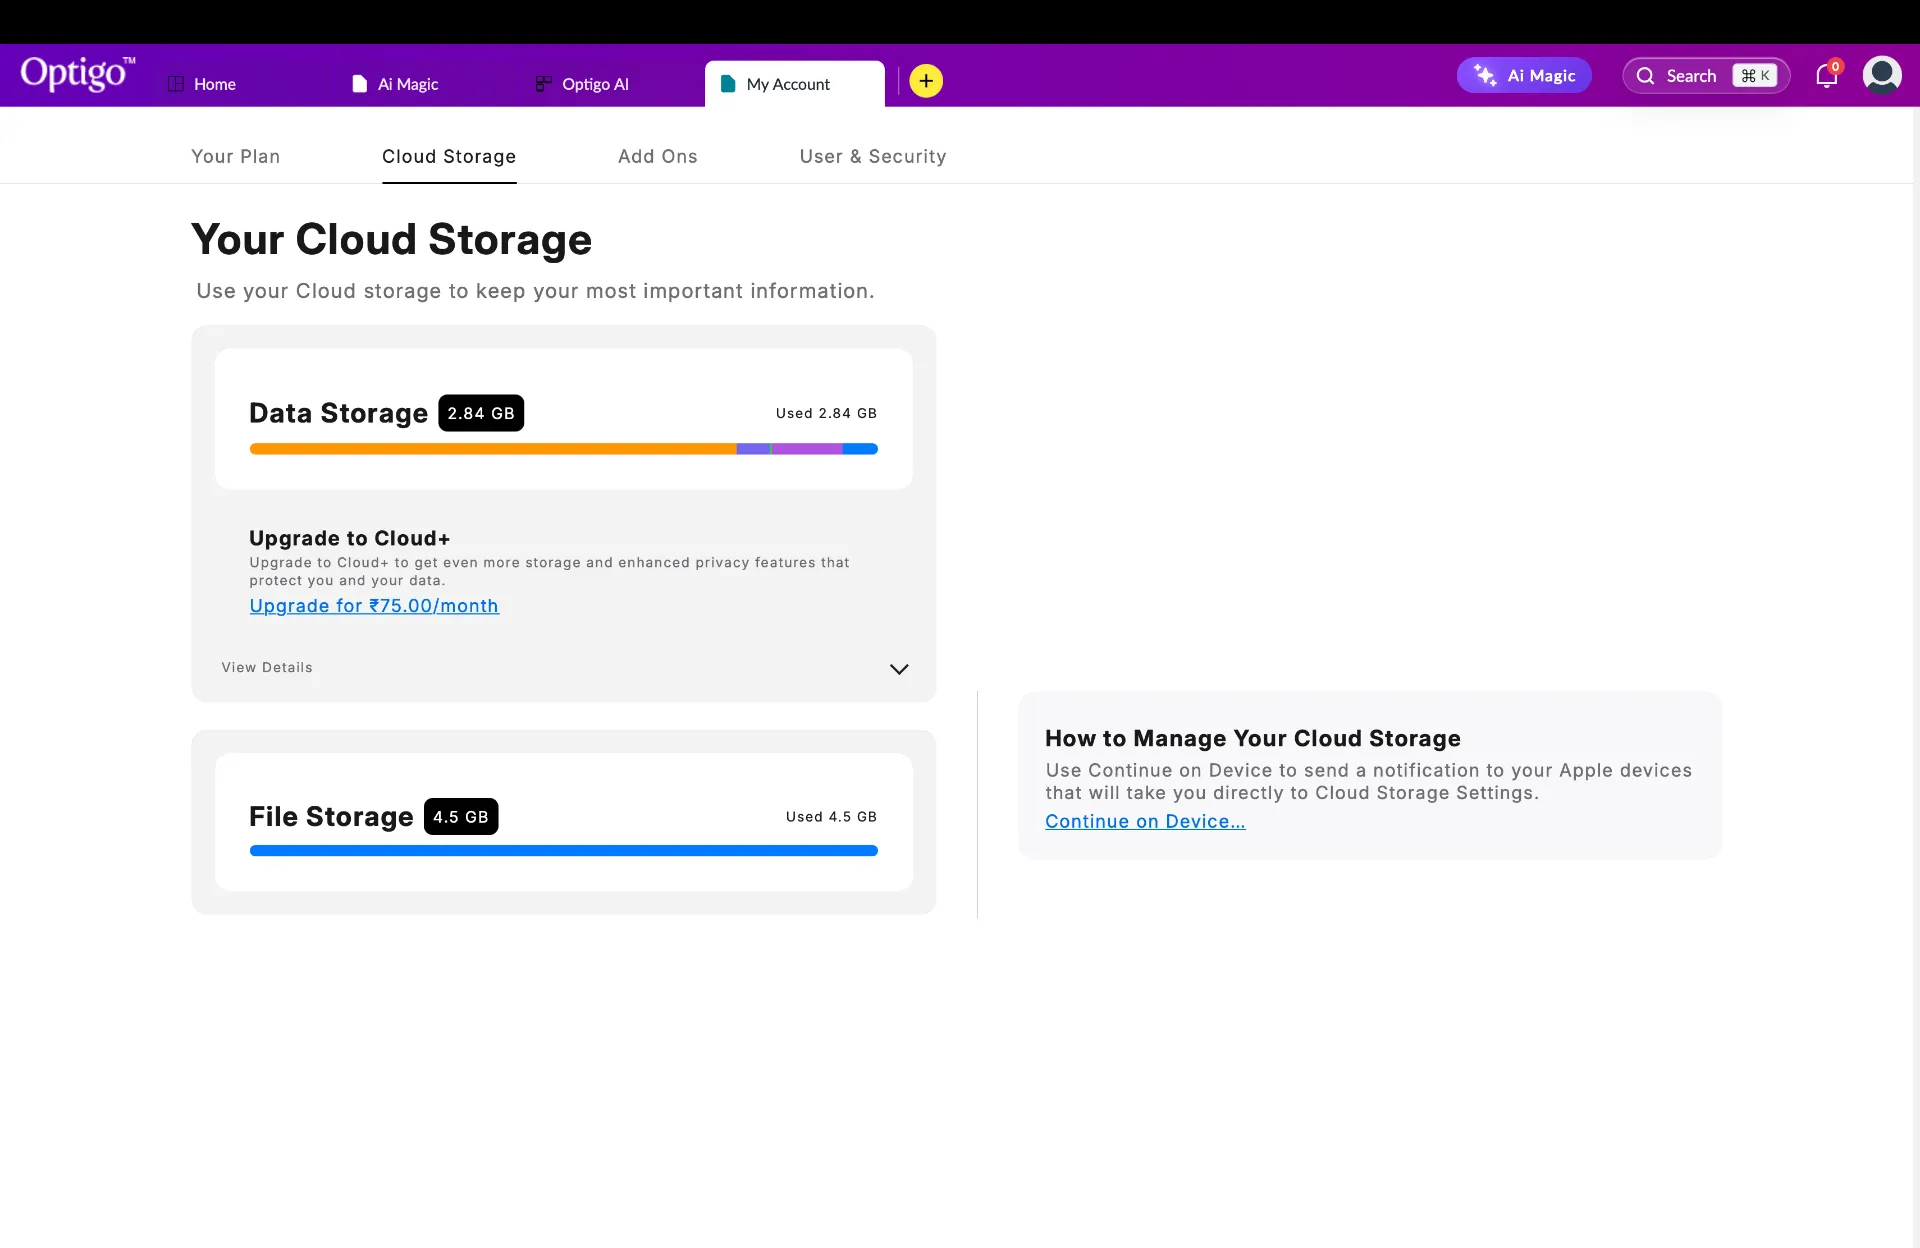Click the Optigo logo
This screenshot has height=1248, width=1920.
pyautogui.click(x=77, y=75)
